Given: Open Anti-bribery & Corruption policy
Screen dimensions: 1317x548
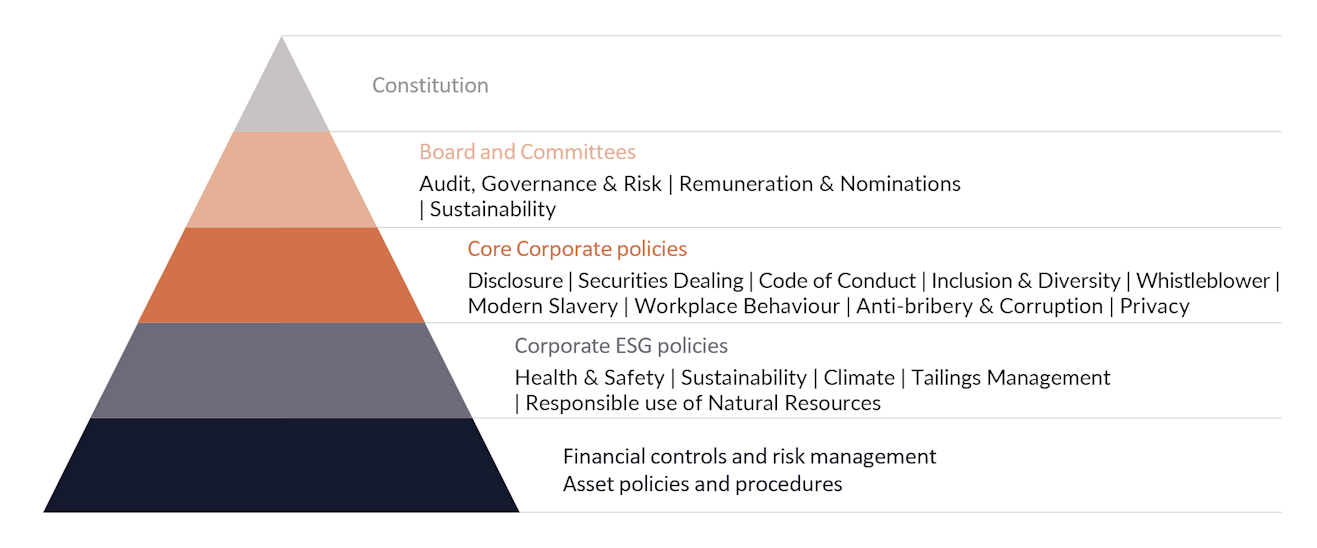Looking at the screenshot, I should (x=979, y=306).
